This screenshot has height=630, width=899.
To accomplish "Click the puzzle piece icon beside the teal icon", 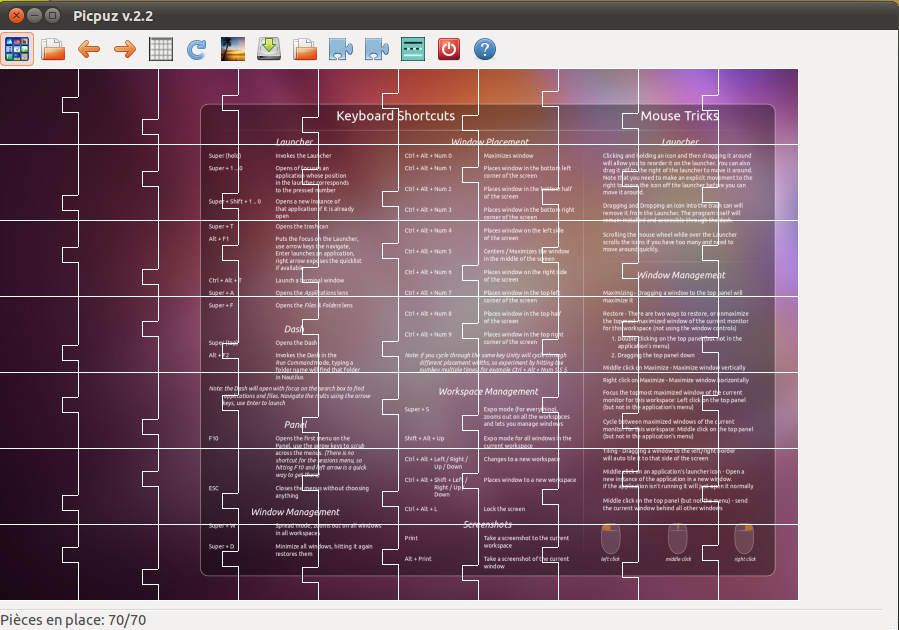I will [377, 49].
